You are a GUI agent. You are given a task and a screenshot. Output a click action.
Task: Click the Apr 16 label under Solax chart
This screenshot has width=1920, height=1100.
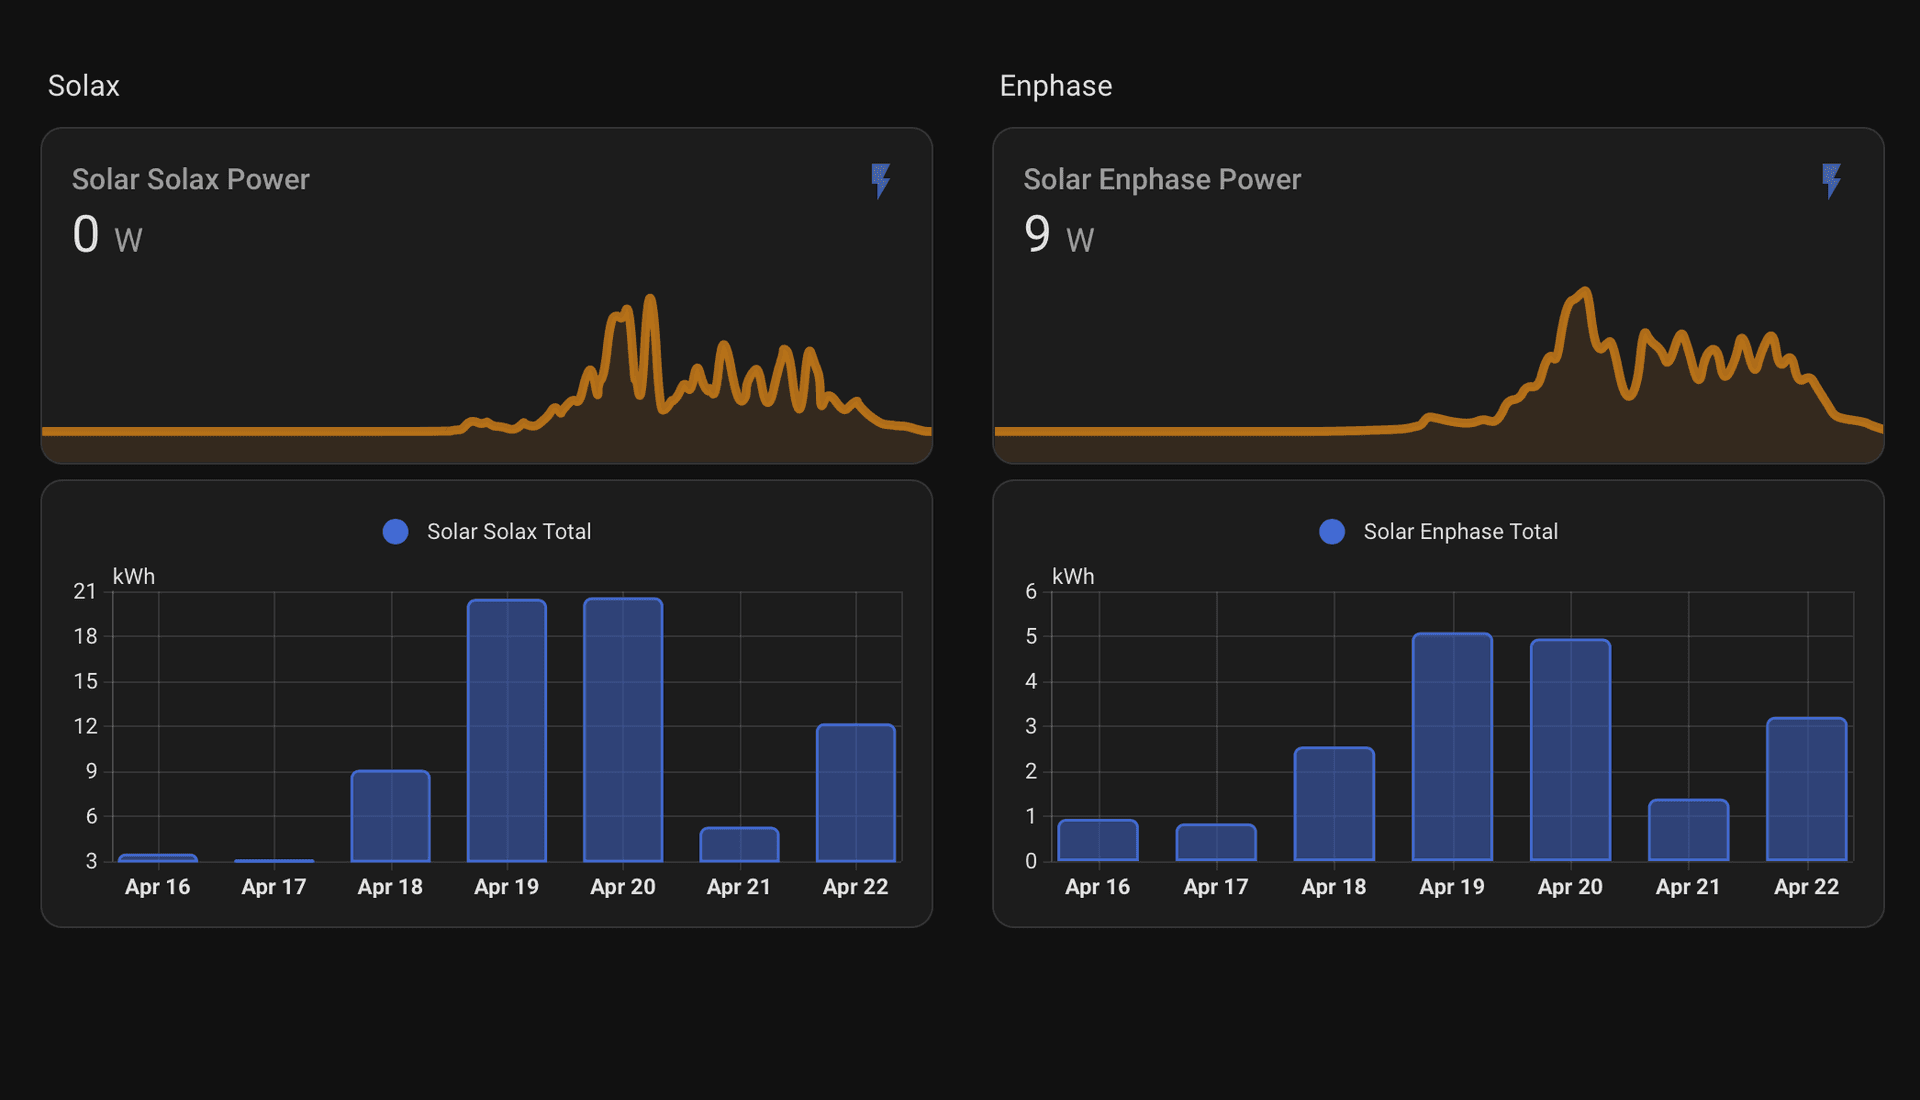click(x=158, y=887)
